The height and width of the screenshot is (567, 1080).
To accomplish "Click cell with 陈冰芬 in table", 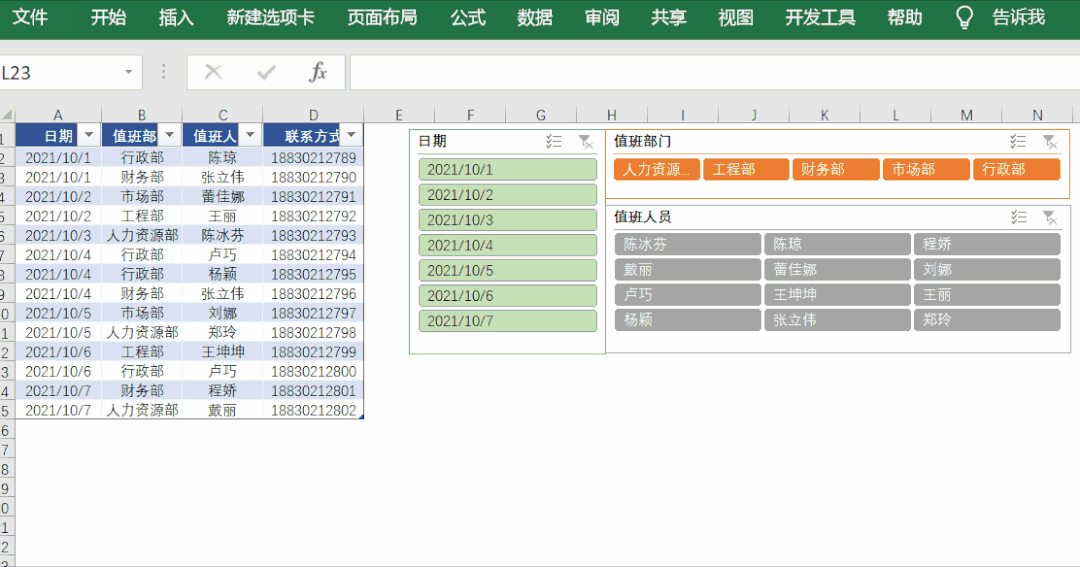I will pyautogui.click(x=222, y=236).
